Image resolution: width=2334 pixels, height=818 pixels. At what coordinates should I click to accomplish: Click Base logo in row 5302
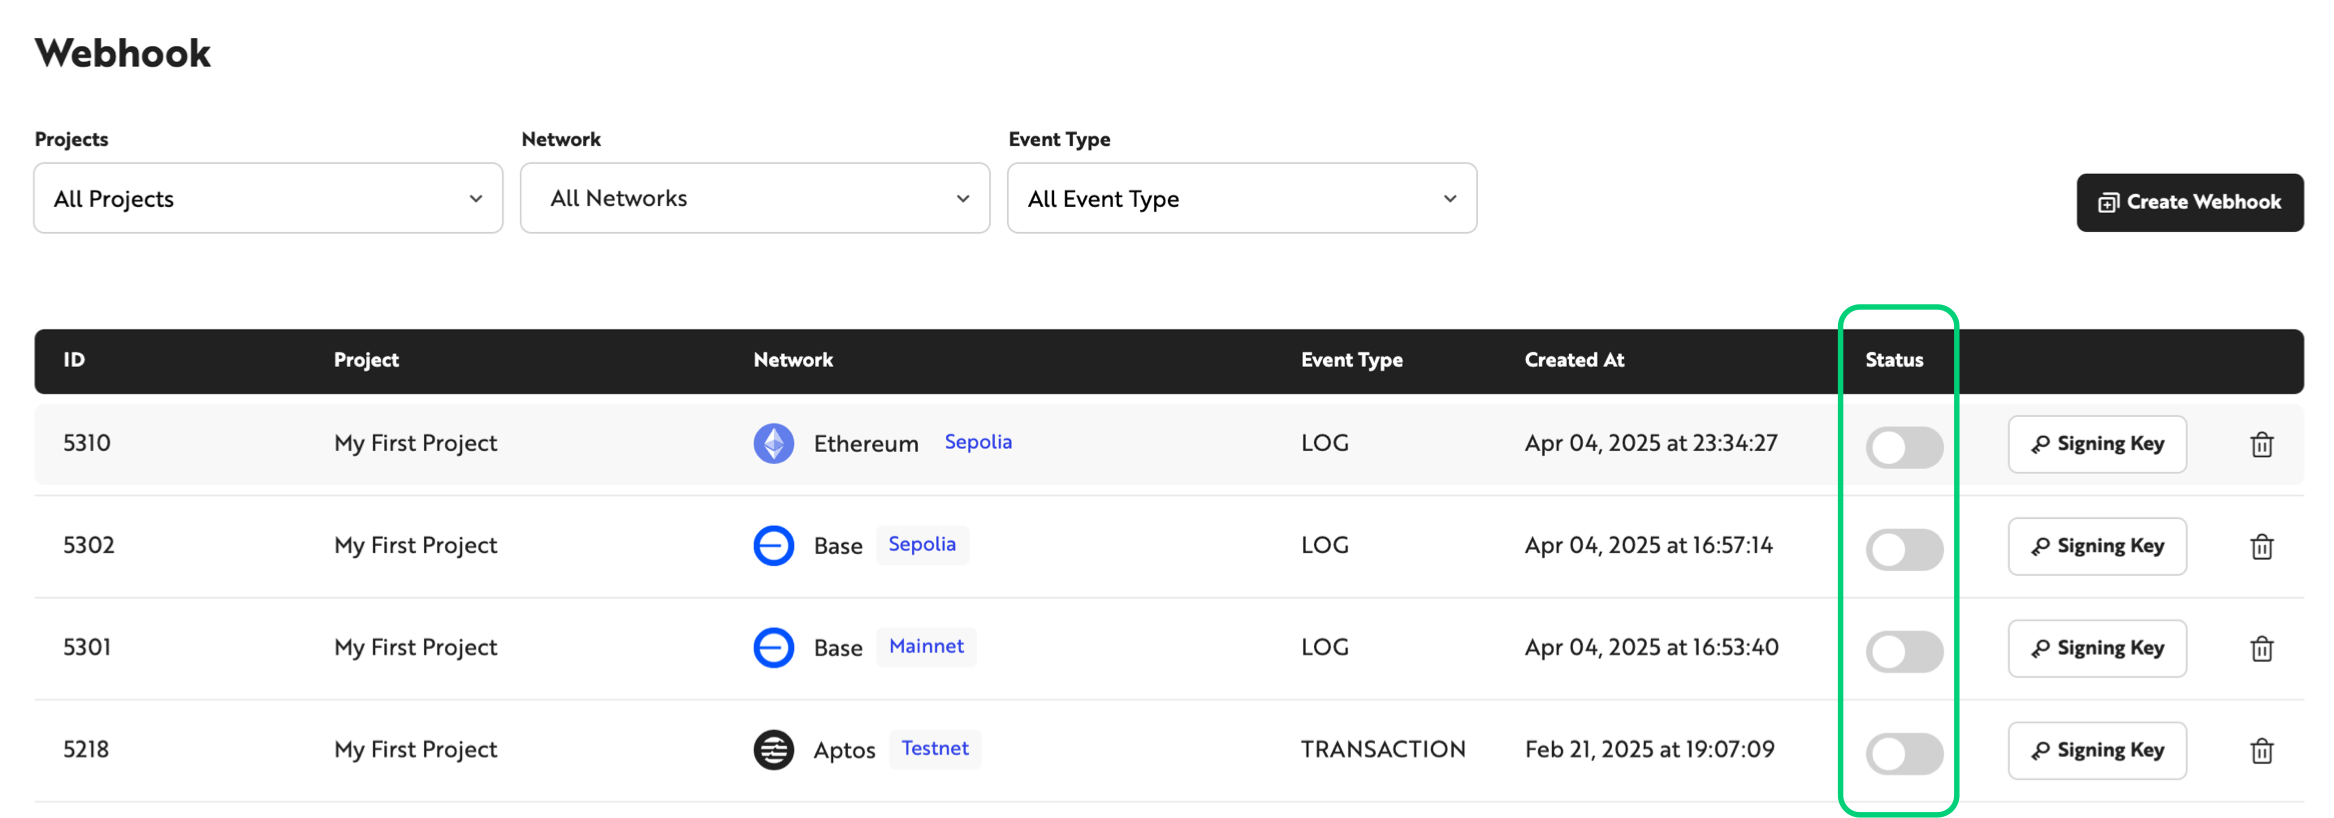click(x=773, y=546)
